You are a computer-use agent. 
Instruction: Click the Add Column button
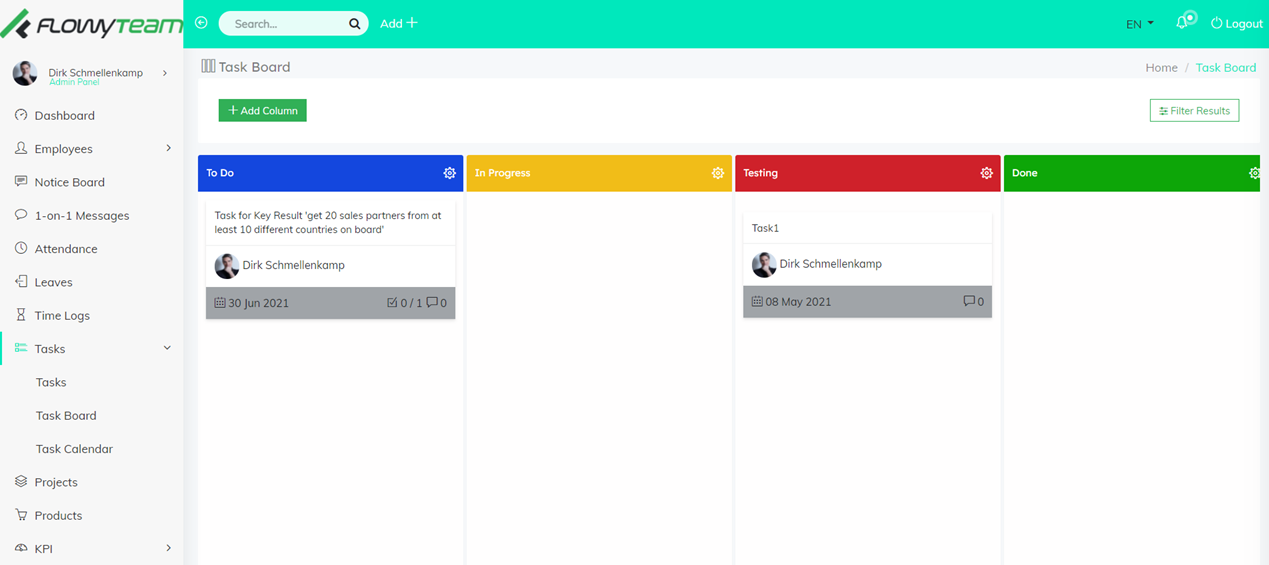pos(262,110)
